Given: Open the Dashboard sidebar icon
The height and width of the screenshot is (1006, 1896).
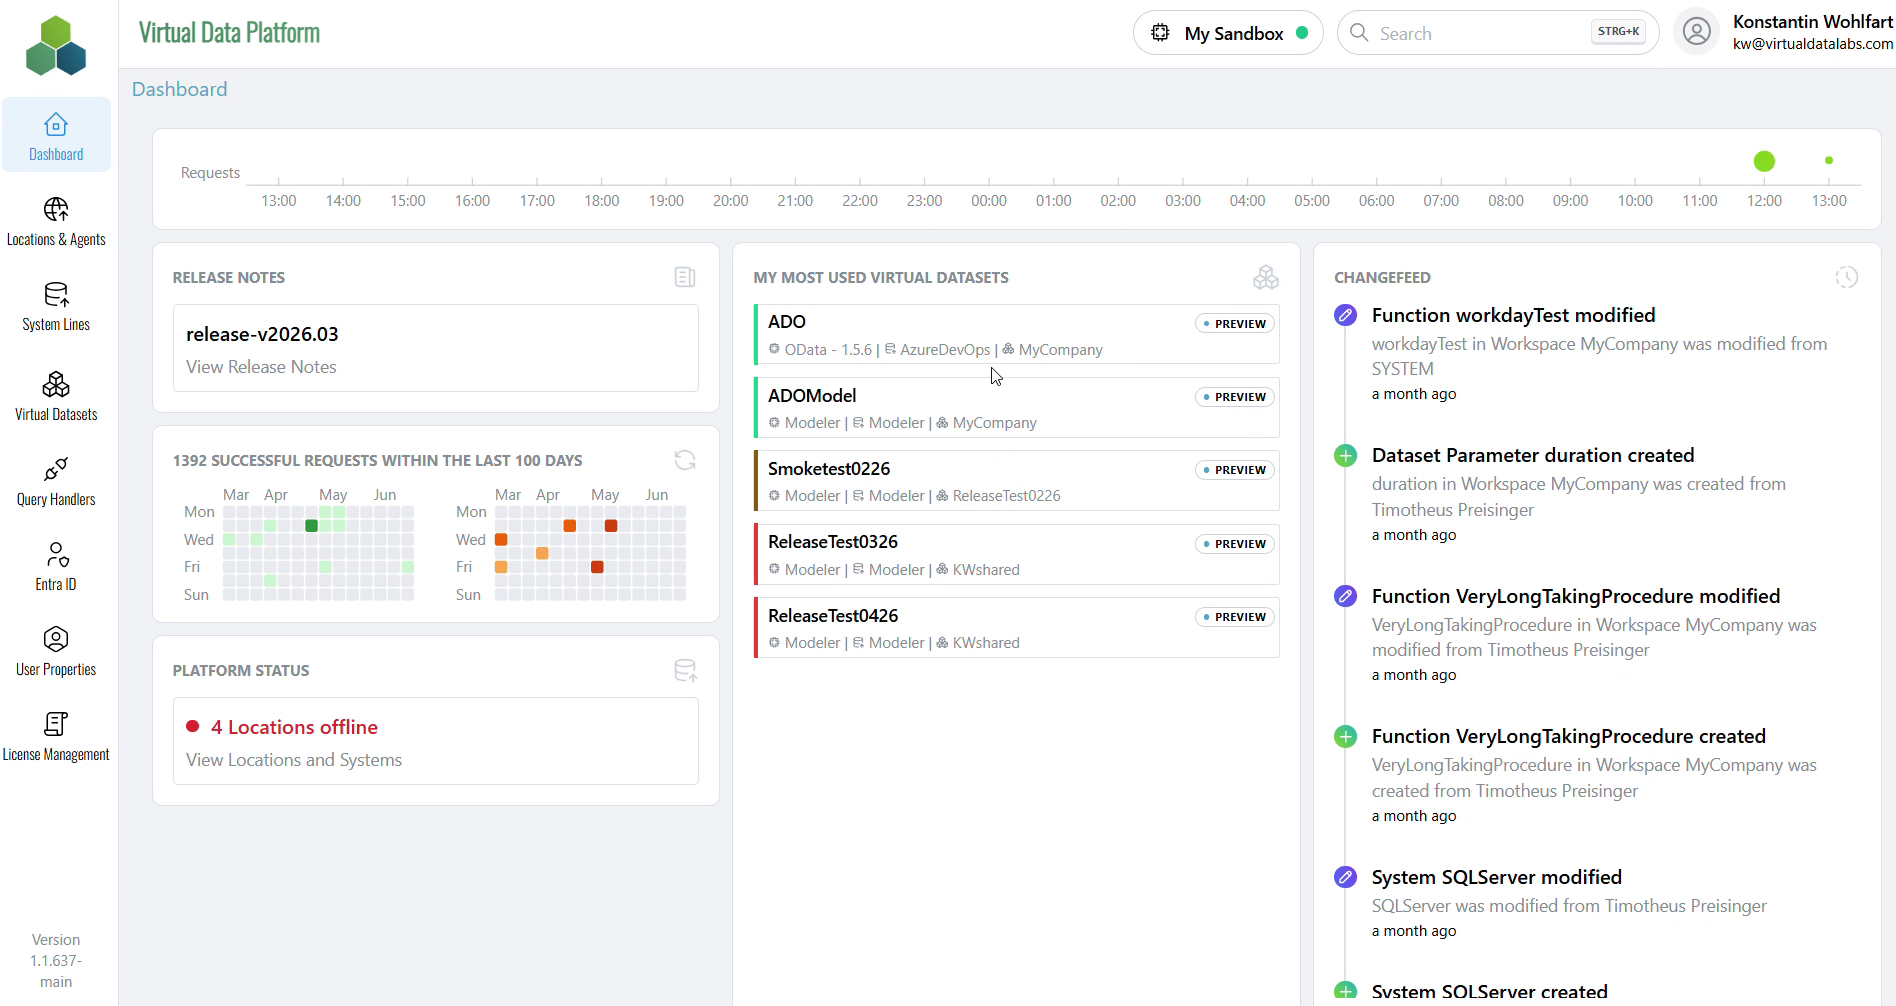Looking at the screenshot, I should (x=56, y=125).
